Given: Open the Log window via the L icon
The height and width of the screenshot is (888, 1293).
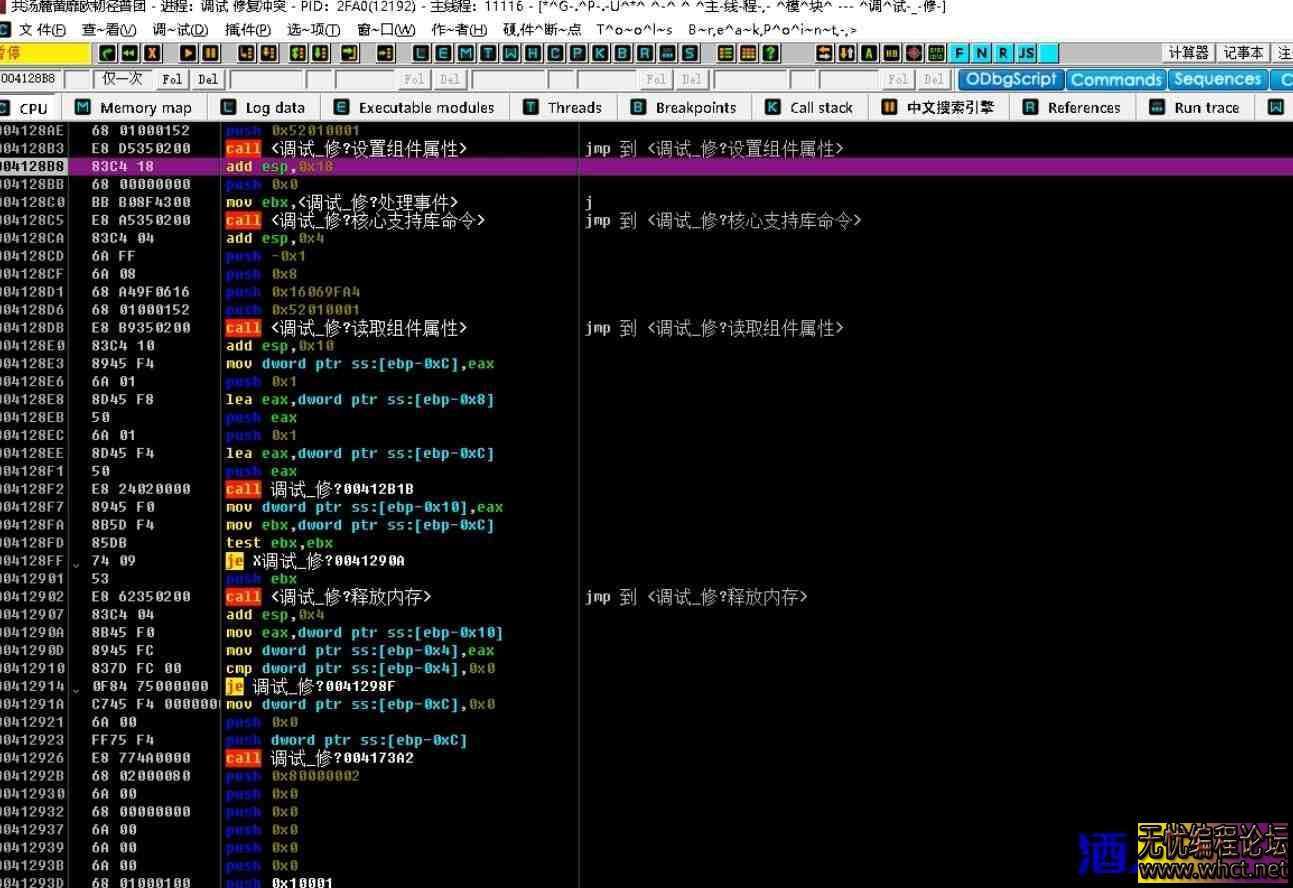Looking at the screenshot, I should point(421,53).
